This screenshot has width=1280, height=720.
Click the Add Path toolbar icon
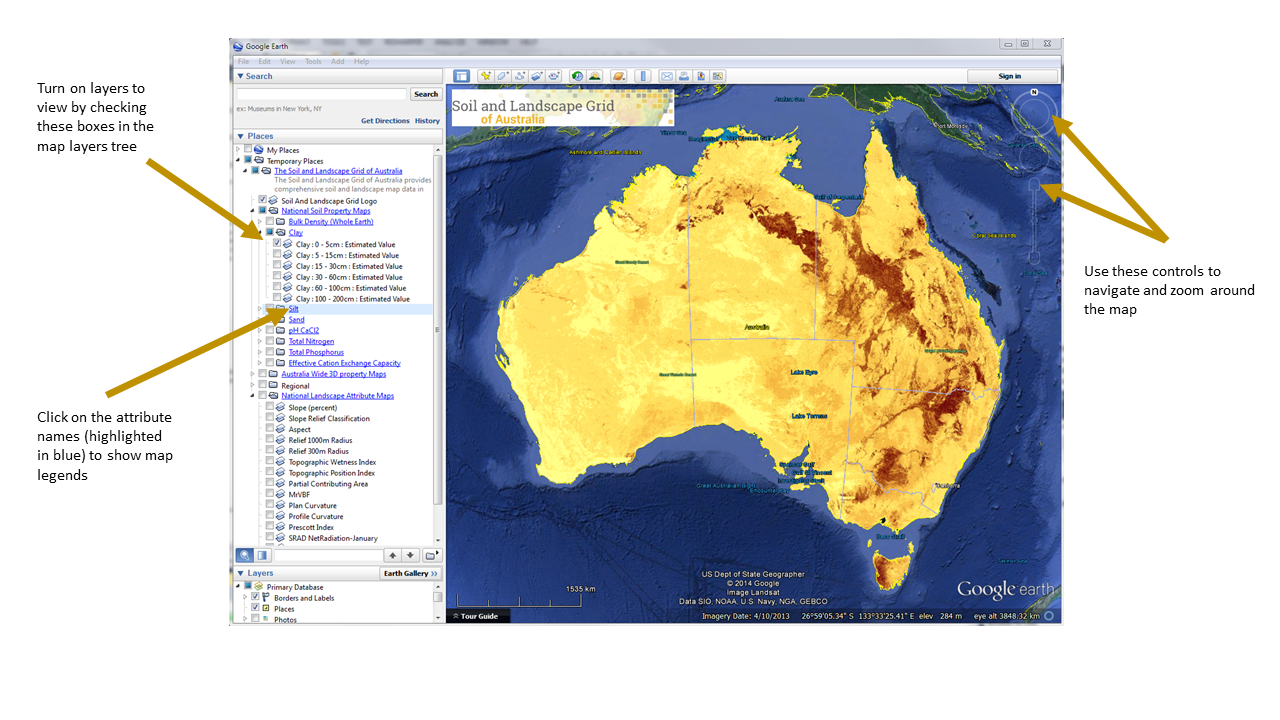pyautogui.click(x=520, y=76)
